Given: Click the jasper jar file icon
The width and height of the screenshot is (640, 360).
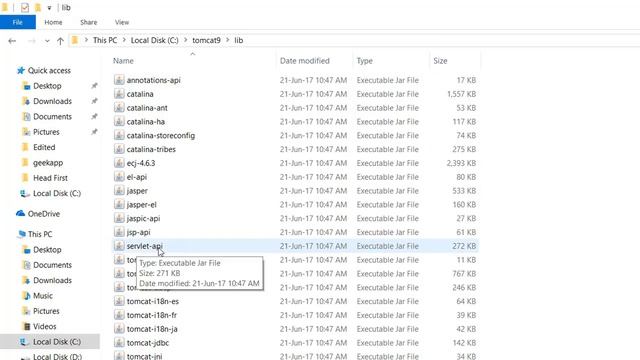Looking at the screenshot, I should point(119,191).
